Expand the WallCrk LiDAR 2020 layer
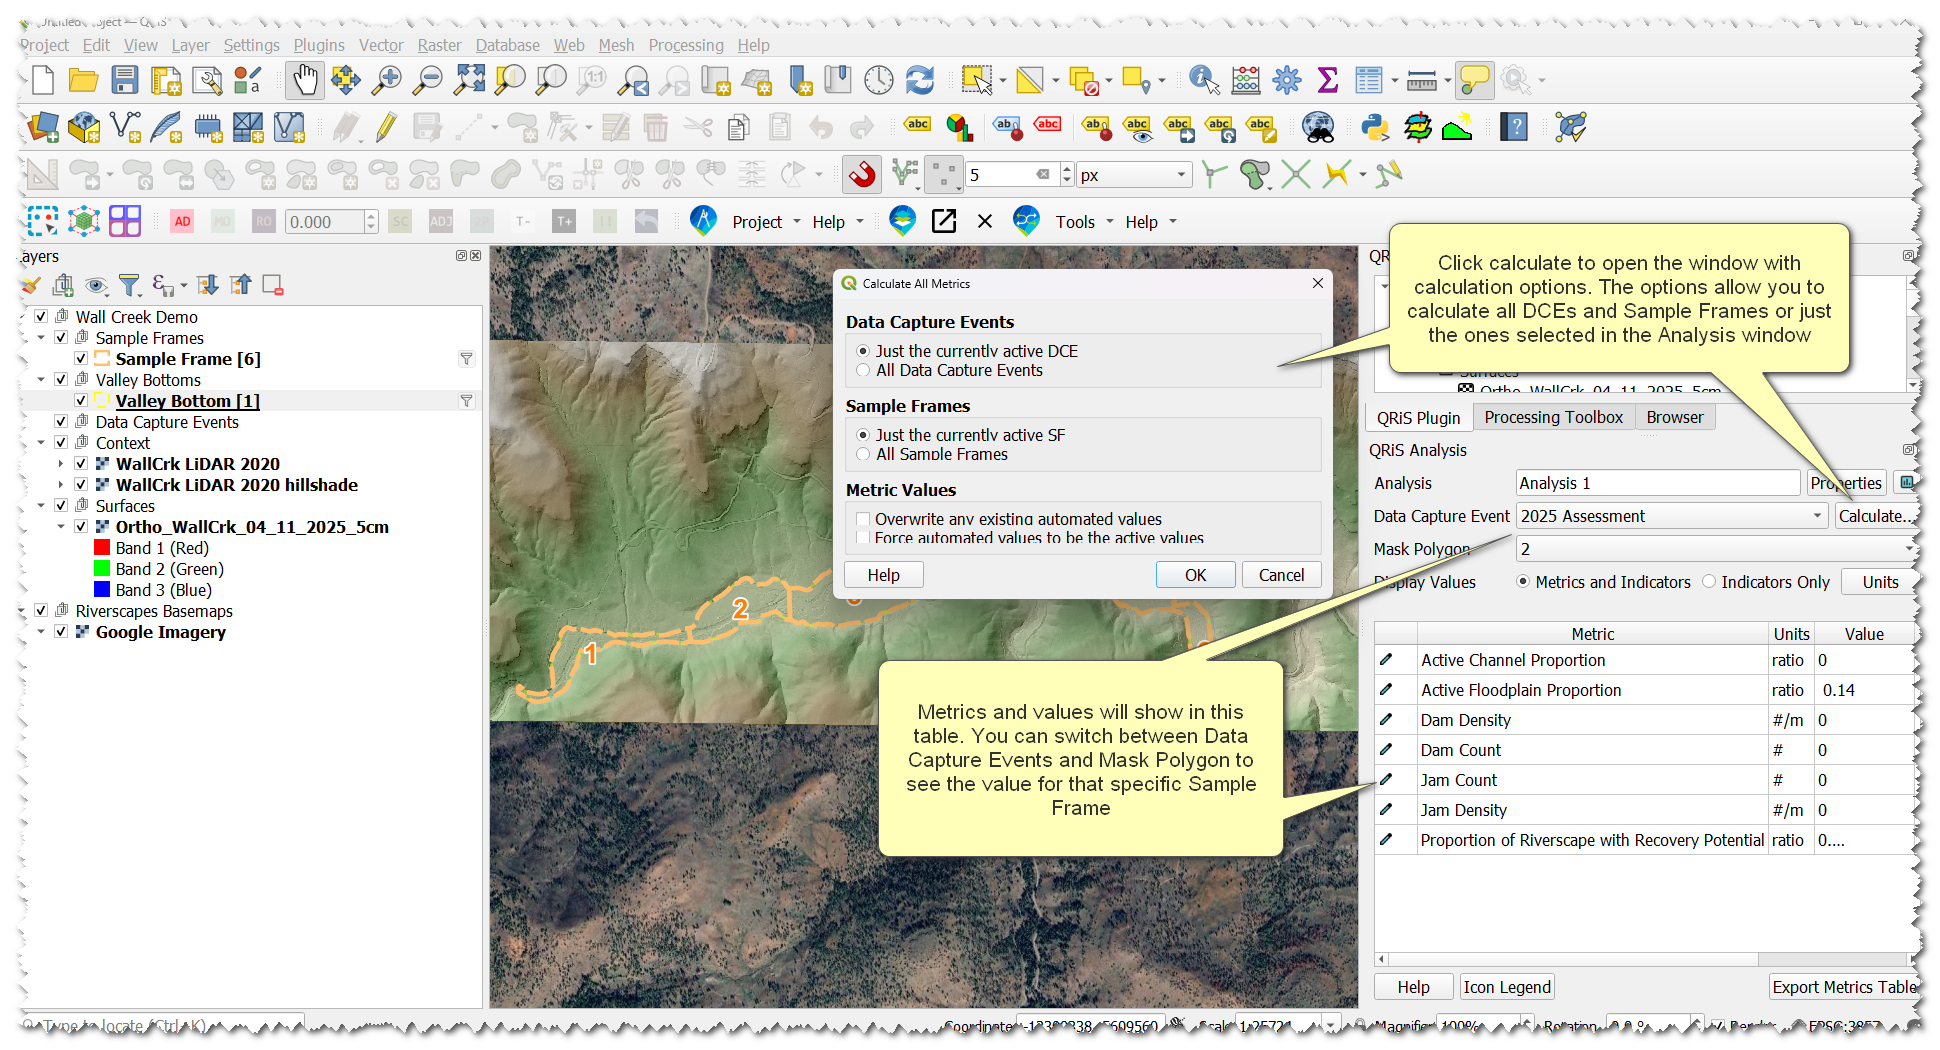Image resolution: width=1940 pixels, height=1050 pixels. click(x=61, y=464)
